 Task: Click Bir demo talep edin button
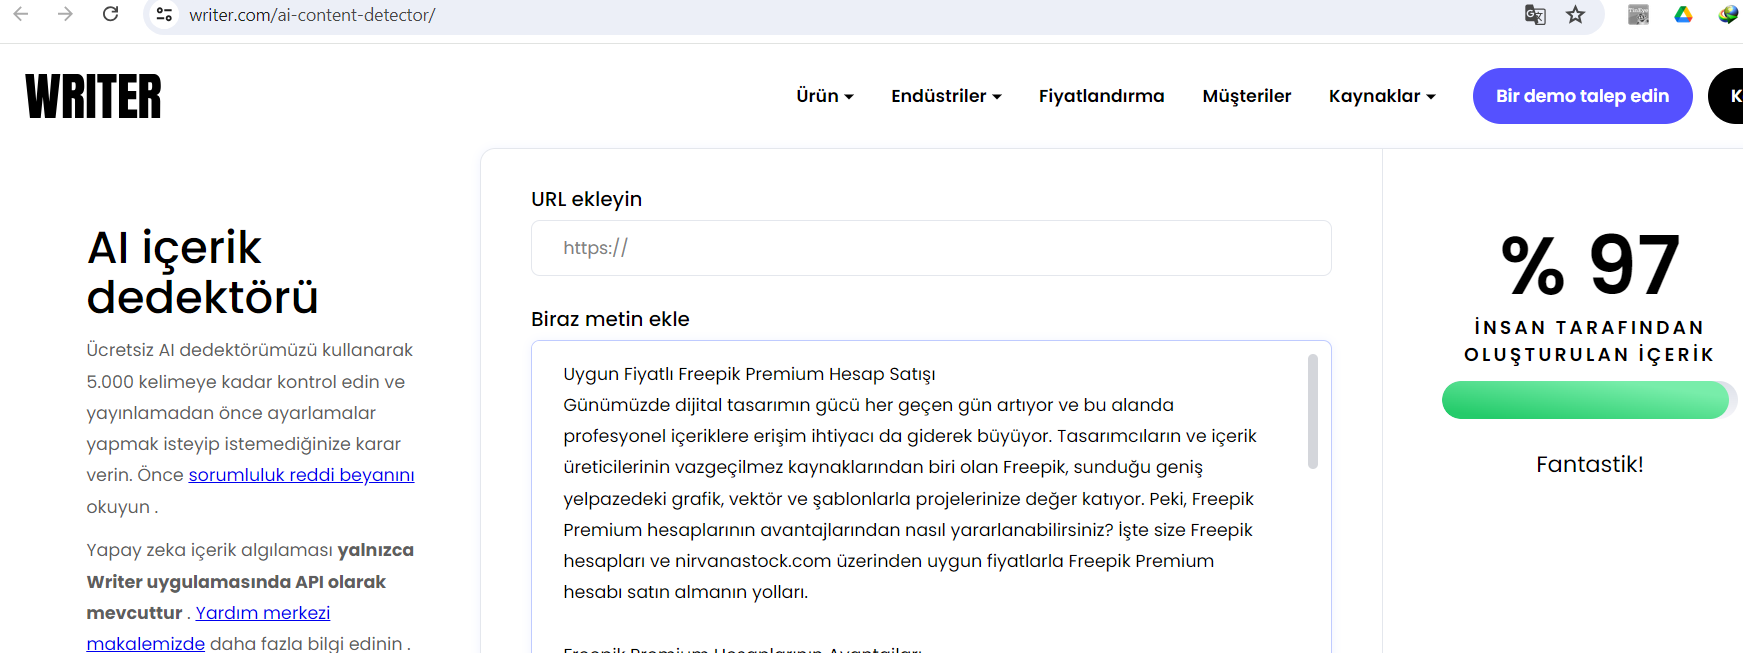pyautogui.click(x=1582, y=96)
